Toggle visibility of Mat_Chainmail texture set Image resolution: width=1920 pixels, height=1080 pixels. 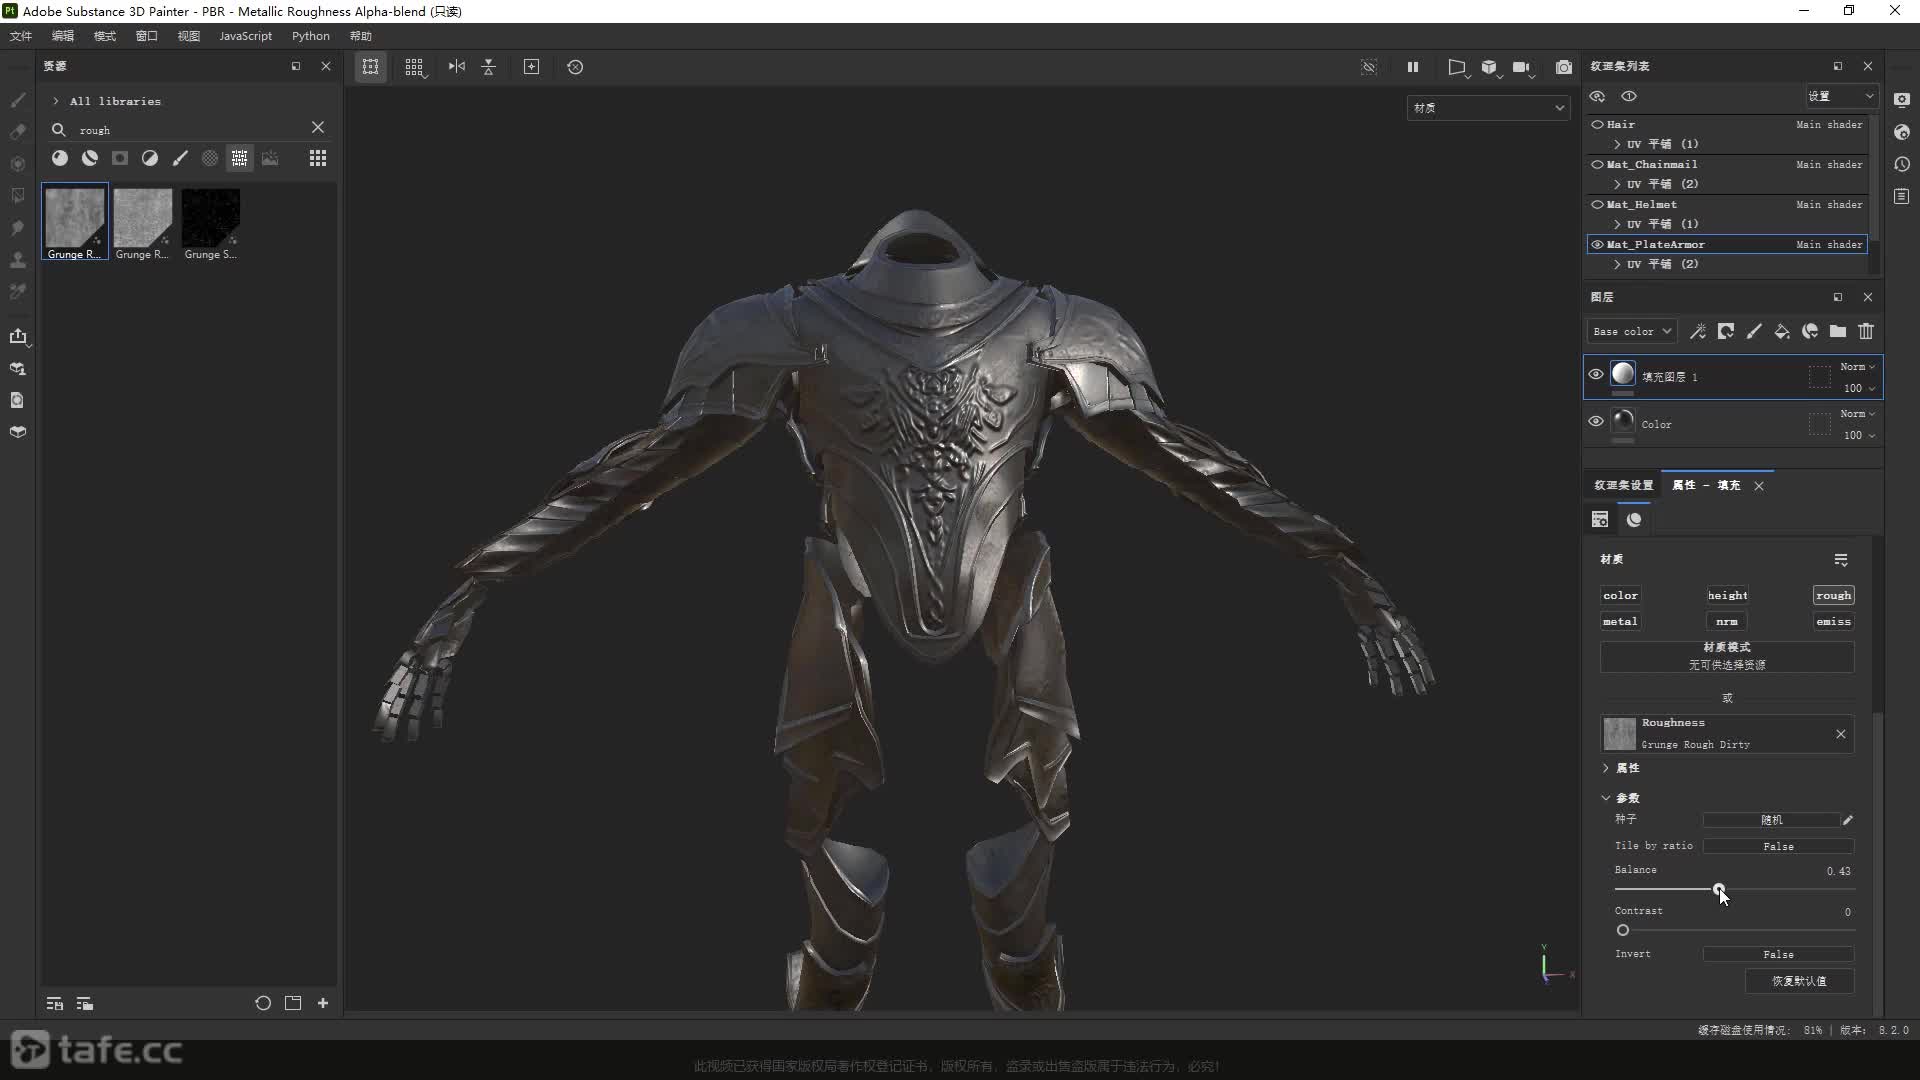click(1597, 165)
